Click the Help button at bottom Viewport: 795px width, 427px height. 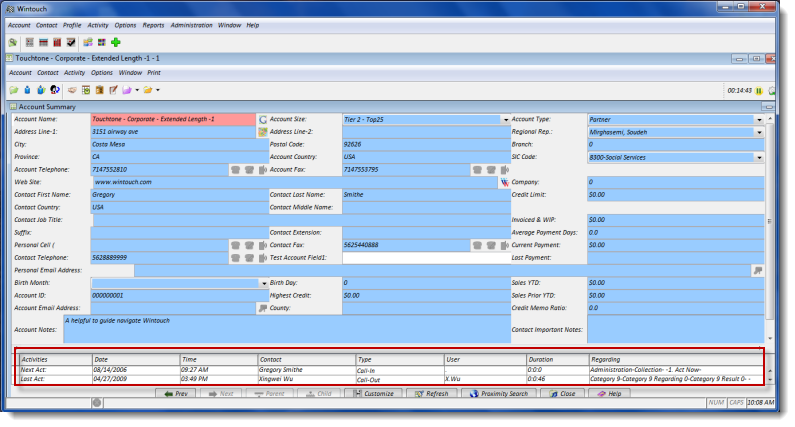pyautogui.click(x=609, y=394)
